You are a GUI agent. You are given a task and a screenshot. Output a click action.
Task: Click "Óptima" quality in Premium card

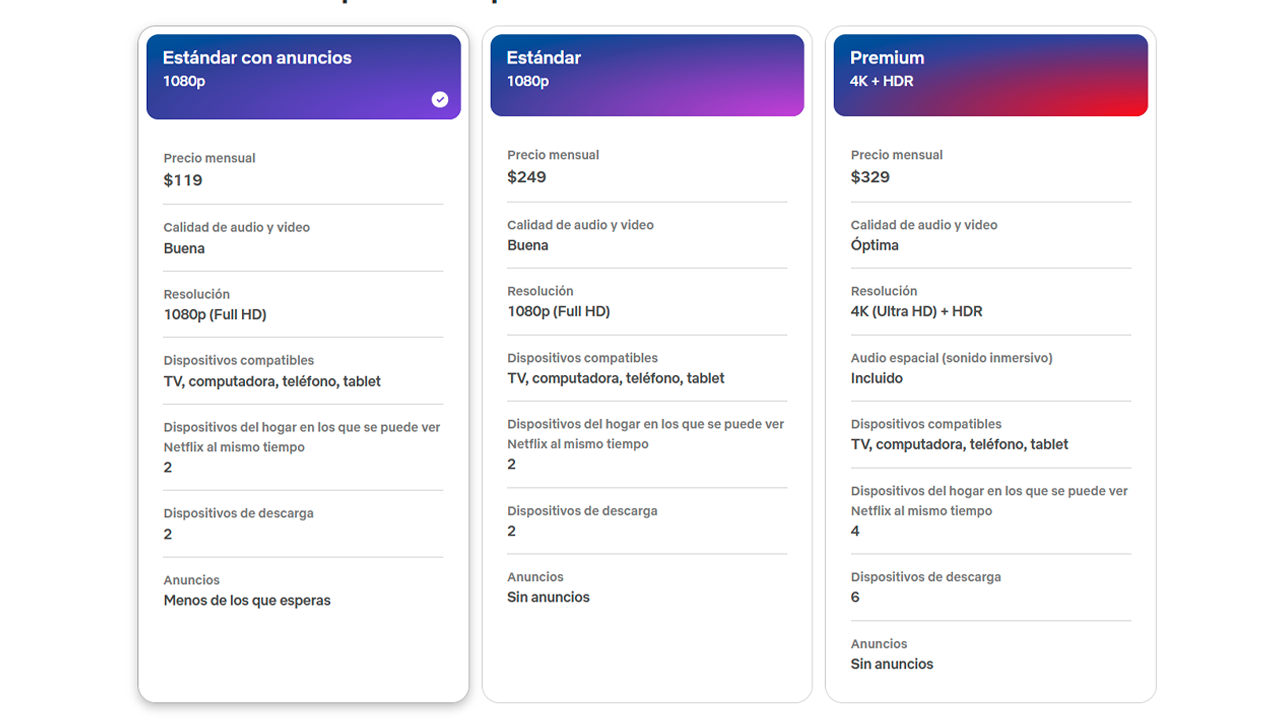pyautogui.click(x=875, y=245)
